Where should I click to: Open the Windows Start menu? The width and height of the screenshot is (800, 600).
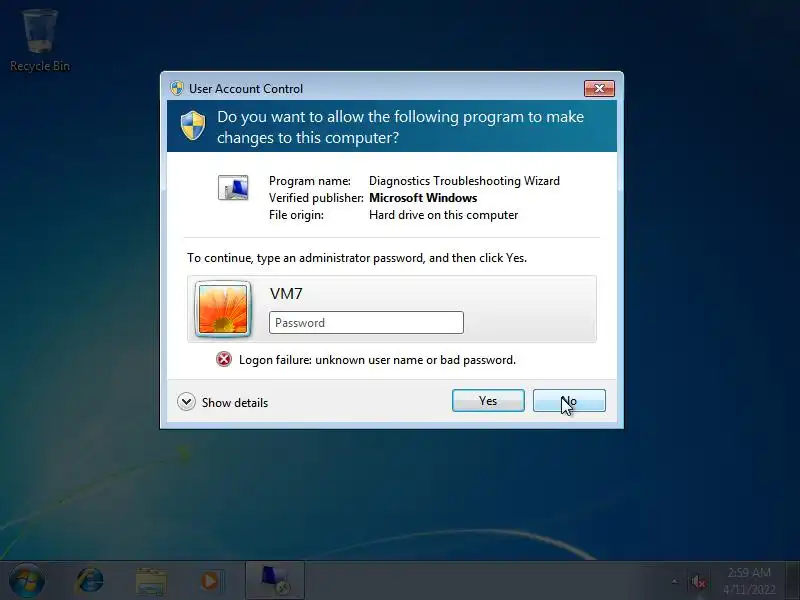[27, 581]
